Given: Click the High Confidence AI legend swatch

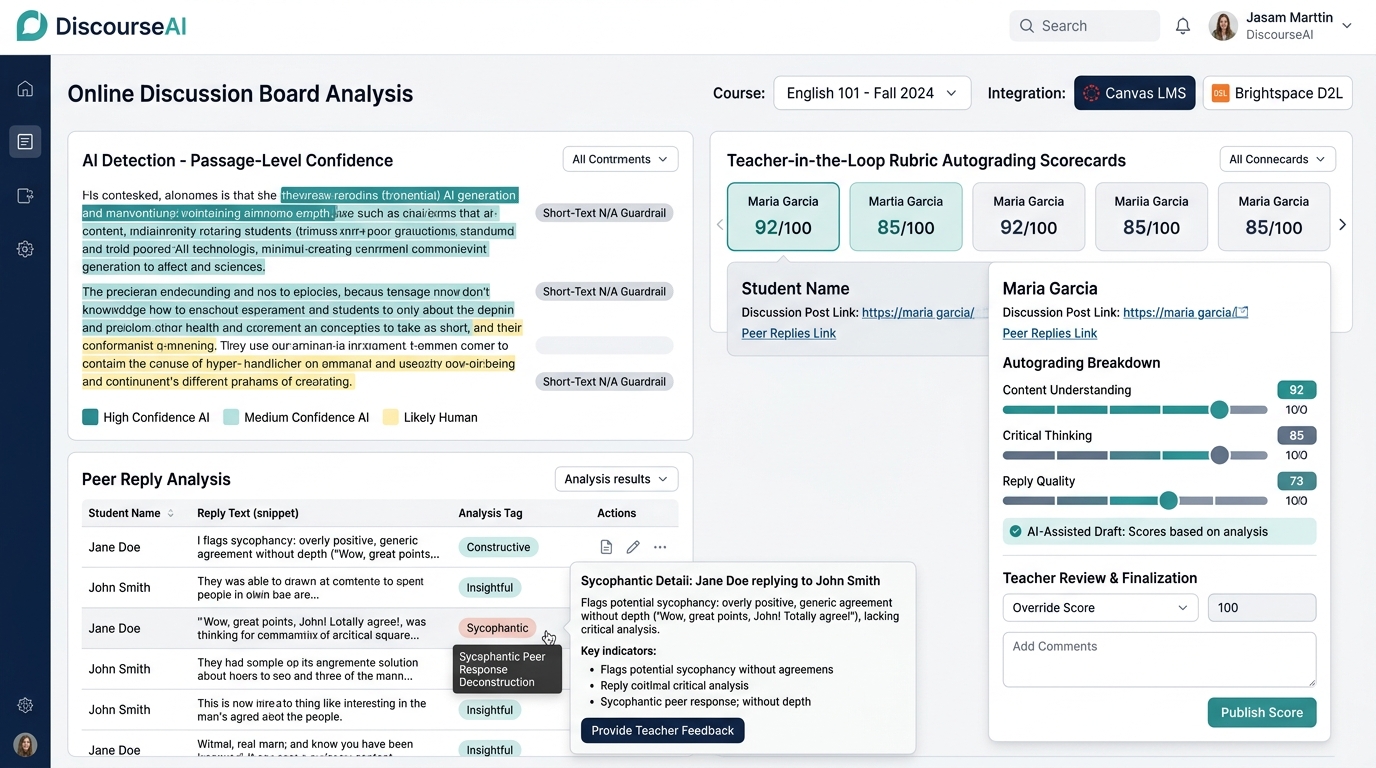Looking at the screenshot, I should click(90, 417).
